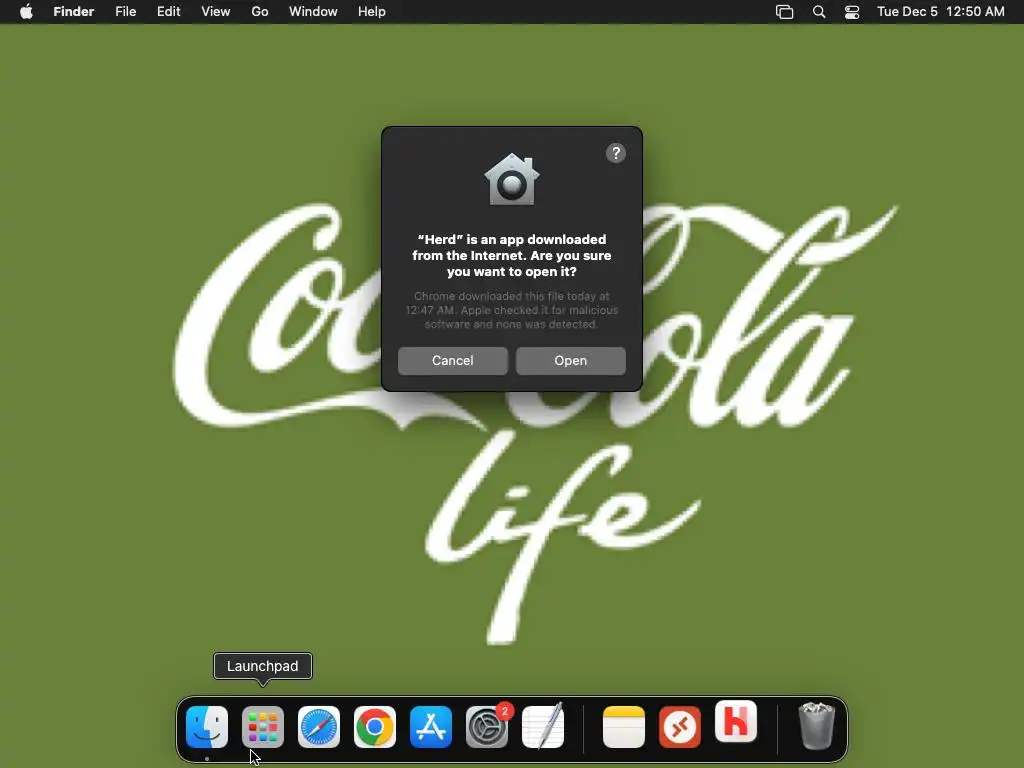
Task: Open the help question mark in dialog
Action: click(x=616, y=153)
